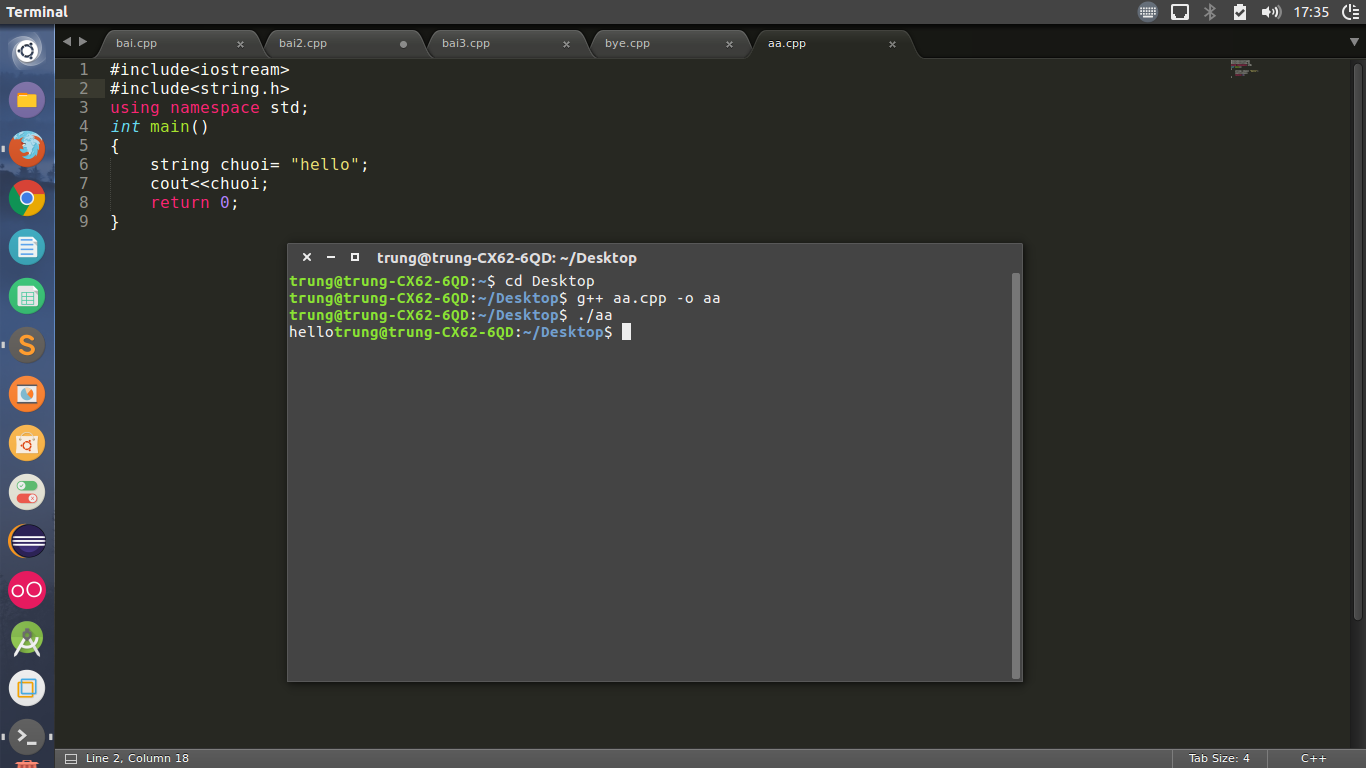This screenshot has width=1366, height=768.
Task: Open LibreOffice Calc from the dock
Action: 27,296
